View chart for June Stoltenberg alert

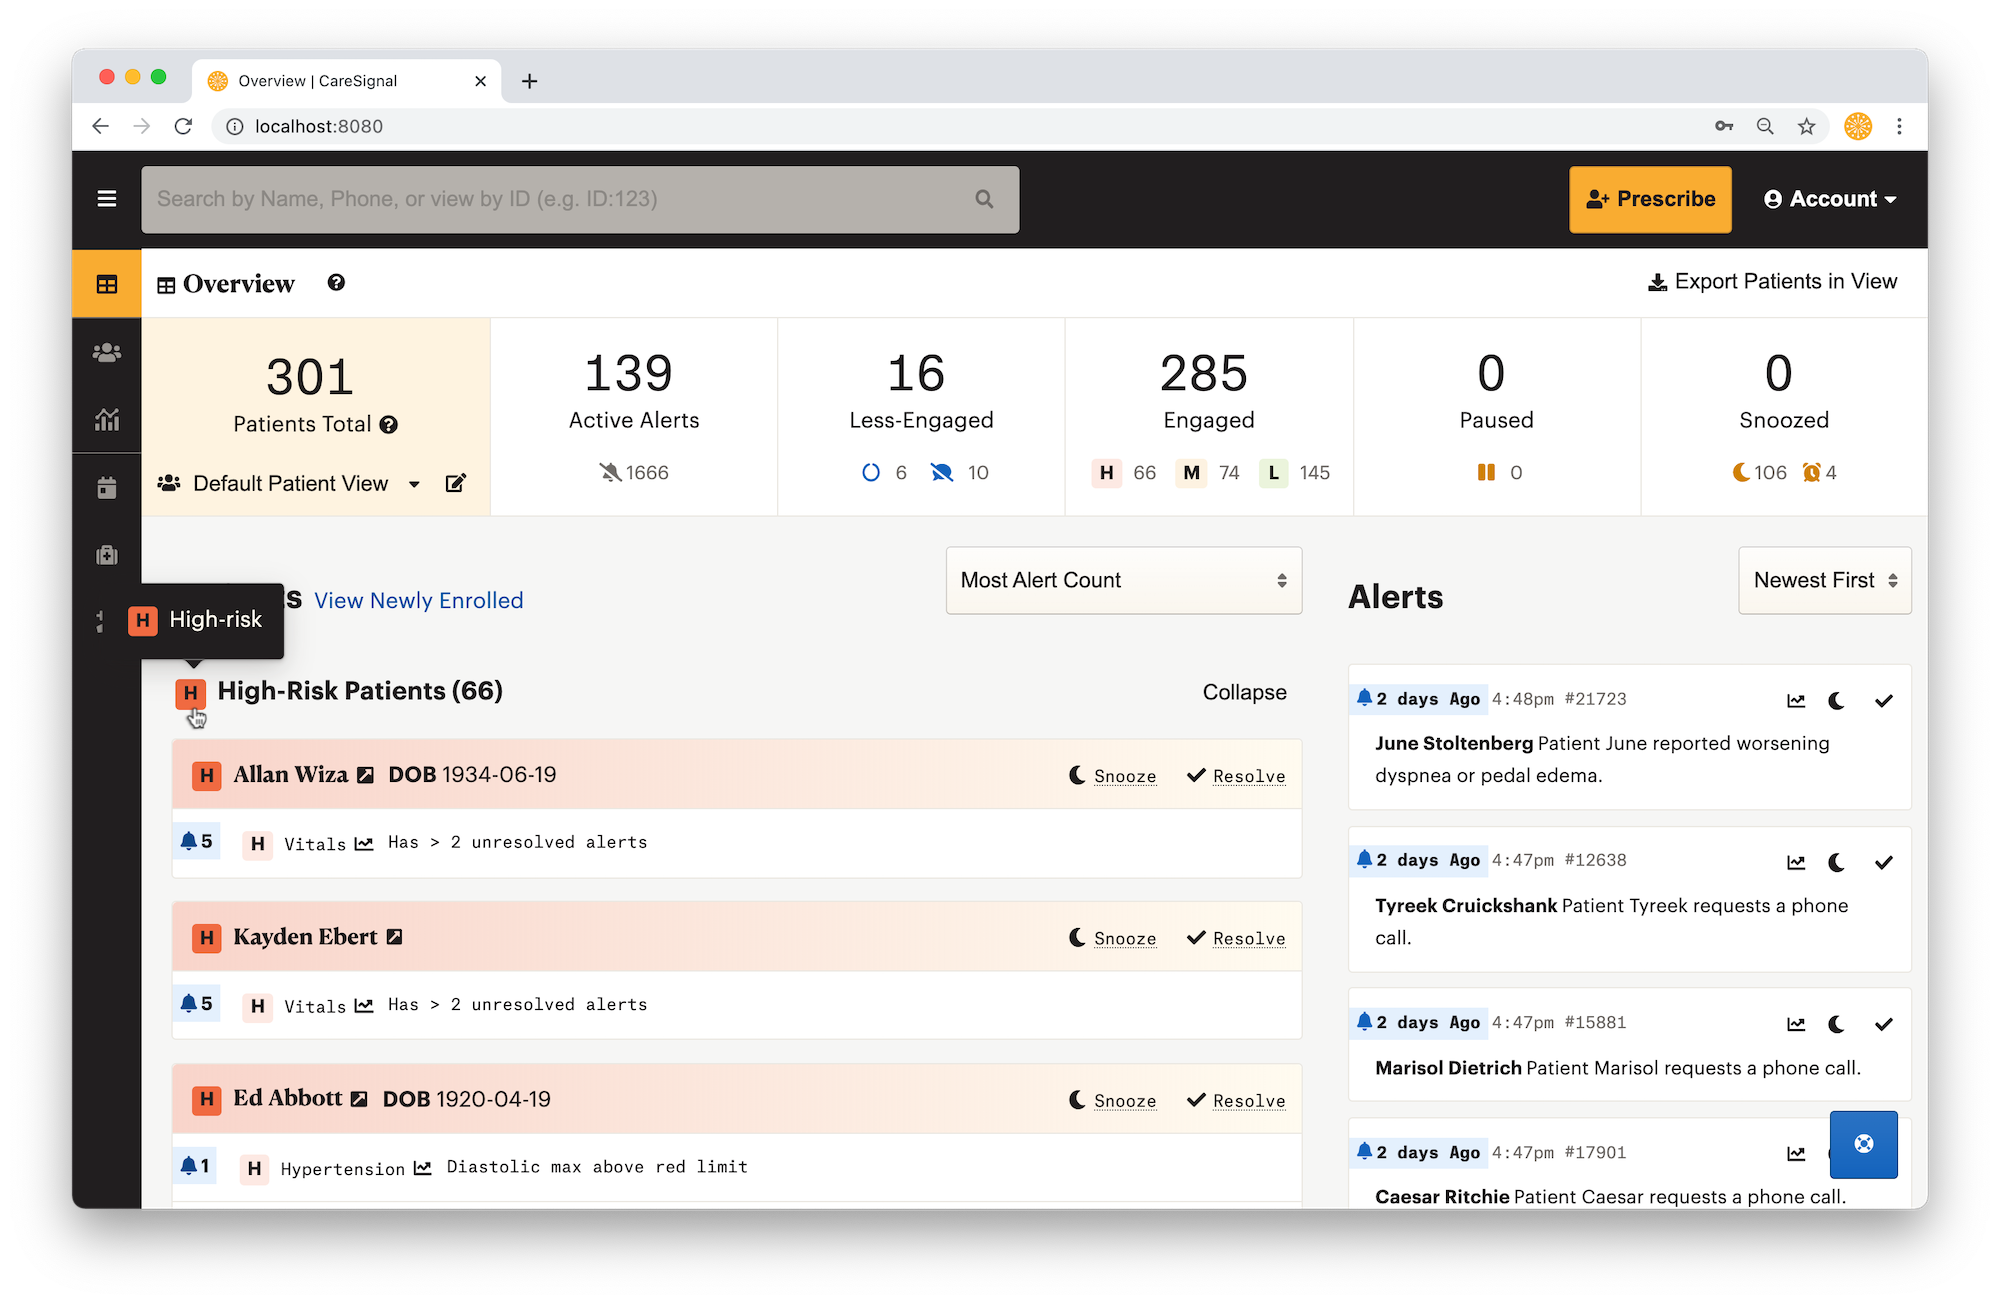(1796, 701)
